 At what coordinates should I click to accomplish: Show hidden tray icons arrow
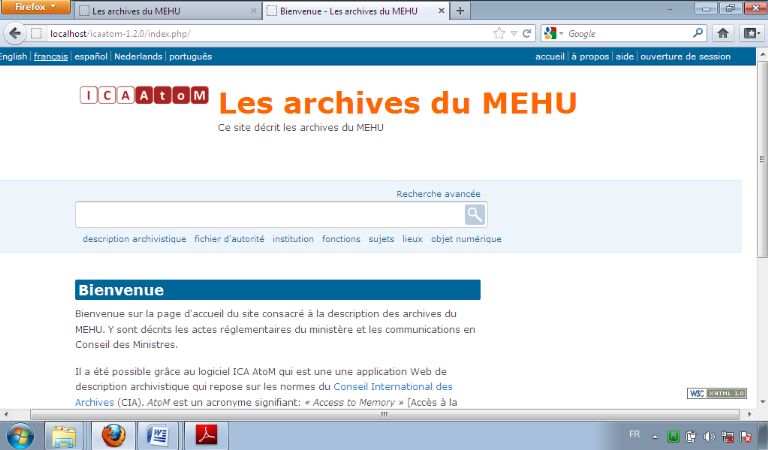pos(655,436)
